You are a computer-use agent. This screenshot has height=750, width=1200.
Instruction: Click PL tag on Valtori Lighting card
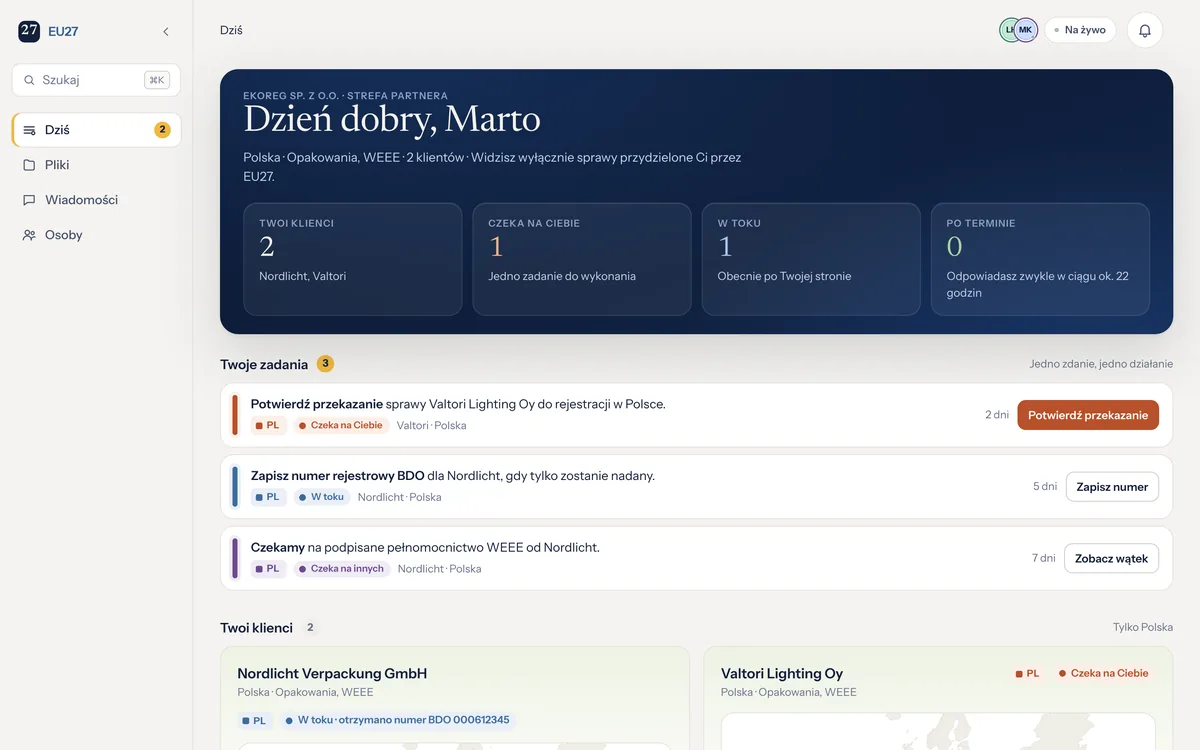1028,674
